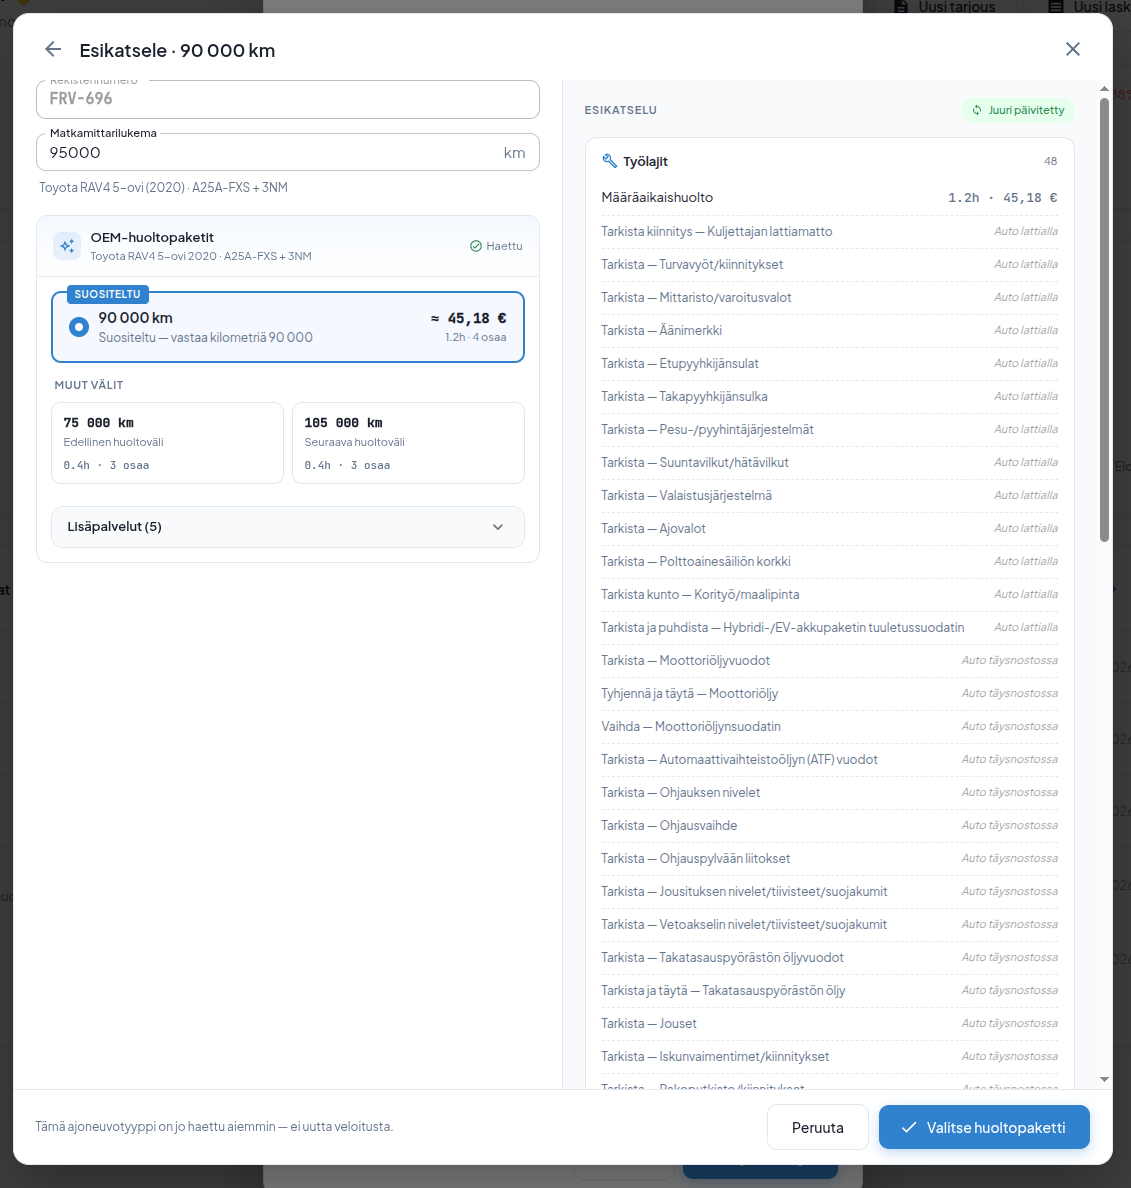This screenshot has width=1131, height=1188.
Task: Click 'Tarkista ja täytä — Takatasauspyörästön öljy' row
Action: 830,990
